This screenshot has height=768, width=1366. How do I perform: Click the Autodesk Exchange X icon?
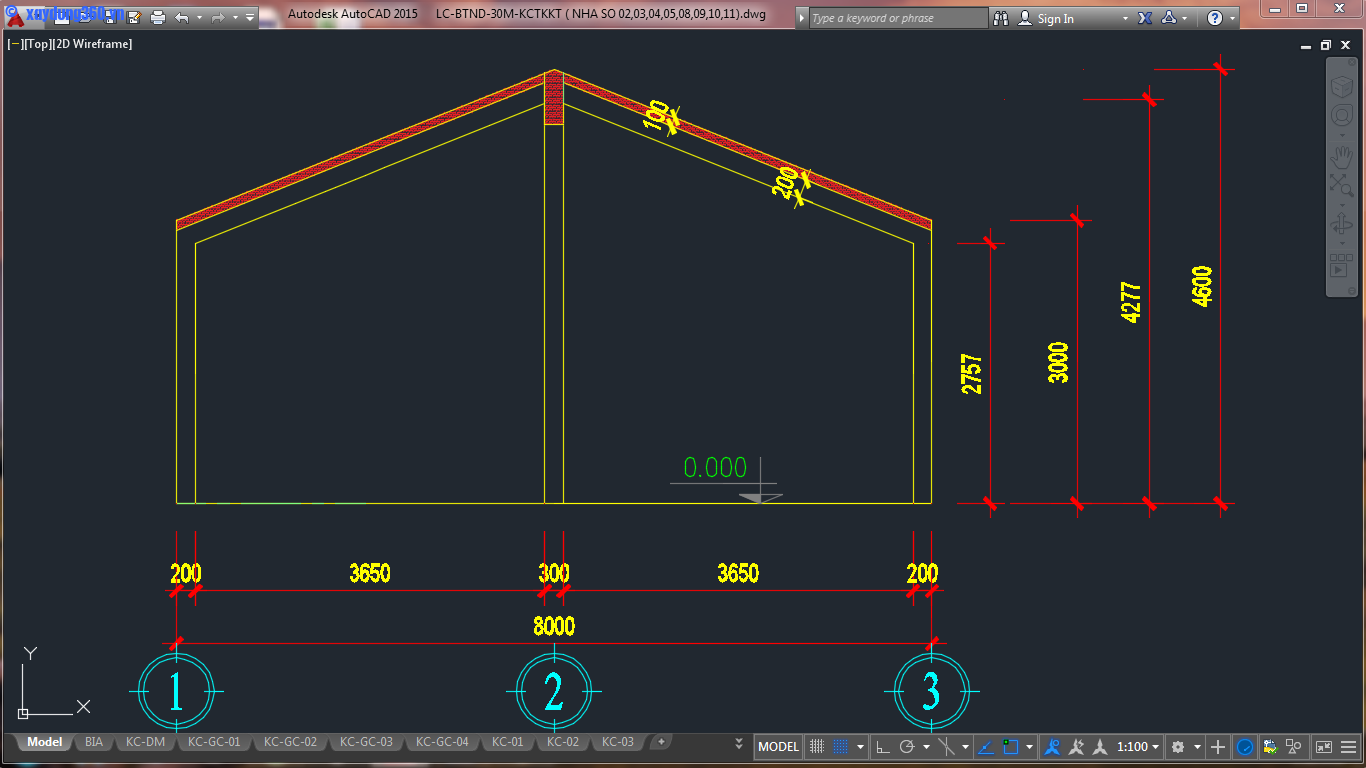pos(1145,18)
